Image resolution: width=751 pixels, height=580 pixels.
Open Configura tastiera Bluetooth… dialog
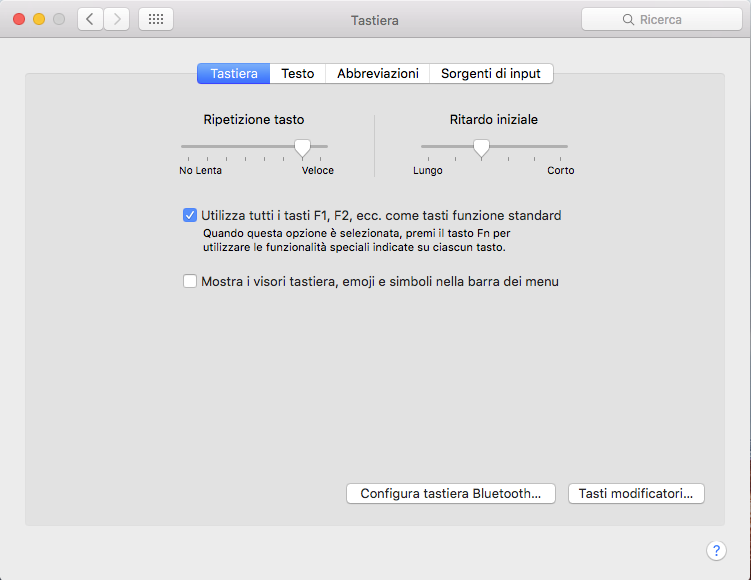tap(451, 493)
